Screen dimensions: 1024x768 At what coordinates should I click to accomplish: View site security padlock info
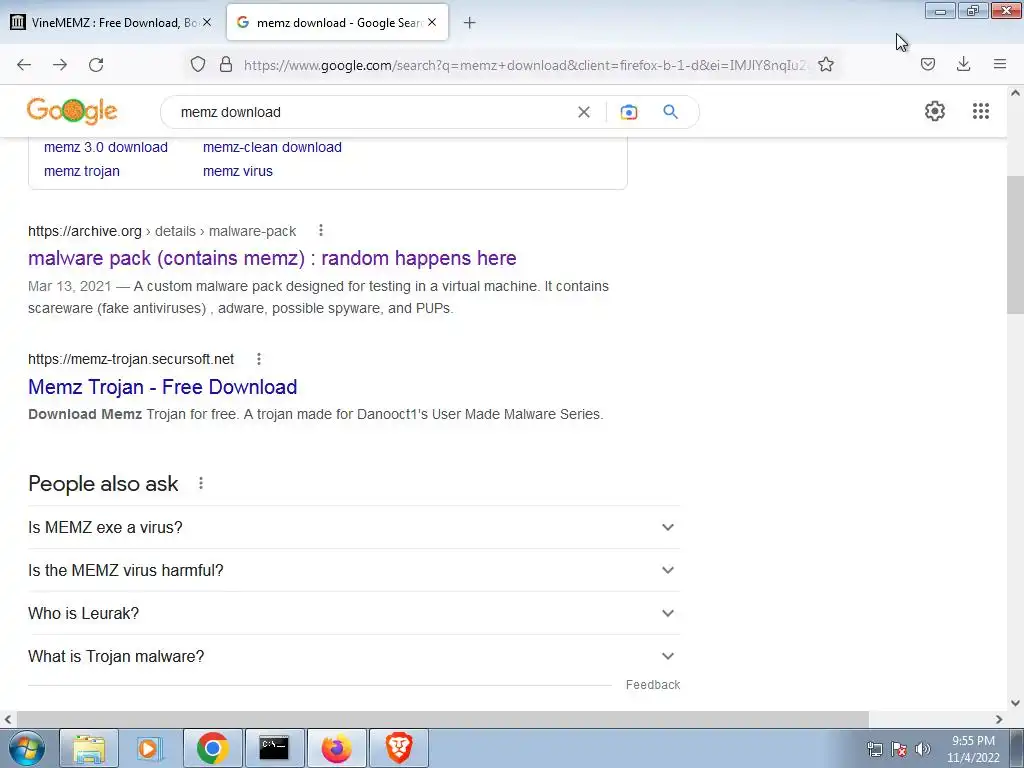pyautogui.click(x=226, y=65)
